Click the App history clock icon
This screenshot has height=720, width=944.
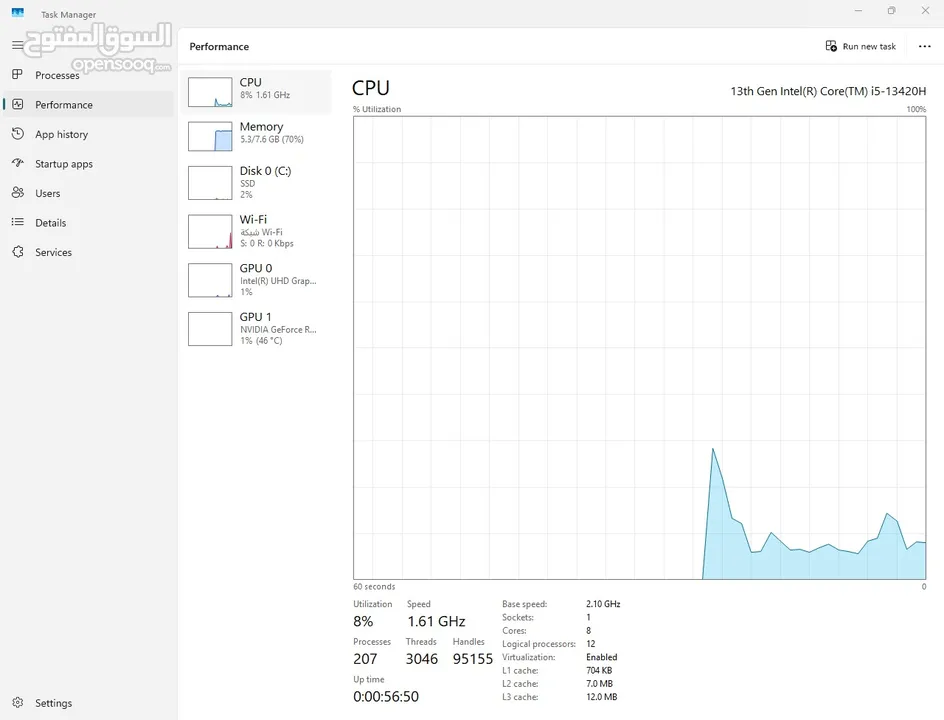pos(17,134)
